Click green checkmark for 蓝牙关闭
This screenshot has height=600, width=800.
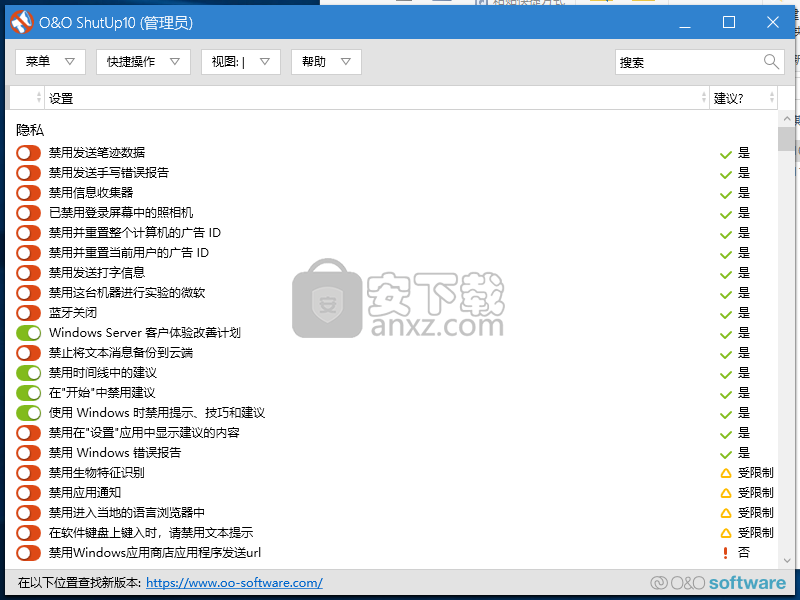[726, 313]
